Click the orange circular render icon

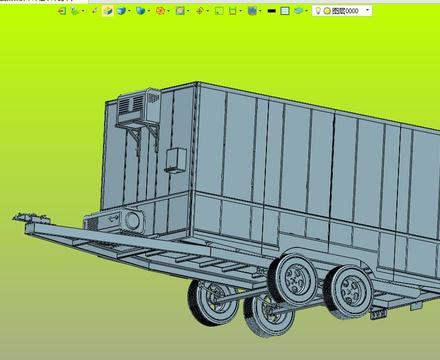click(x=160, y=11)
